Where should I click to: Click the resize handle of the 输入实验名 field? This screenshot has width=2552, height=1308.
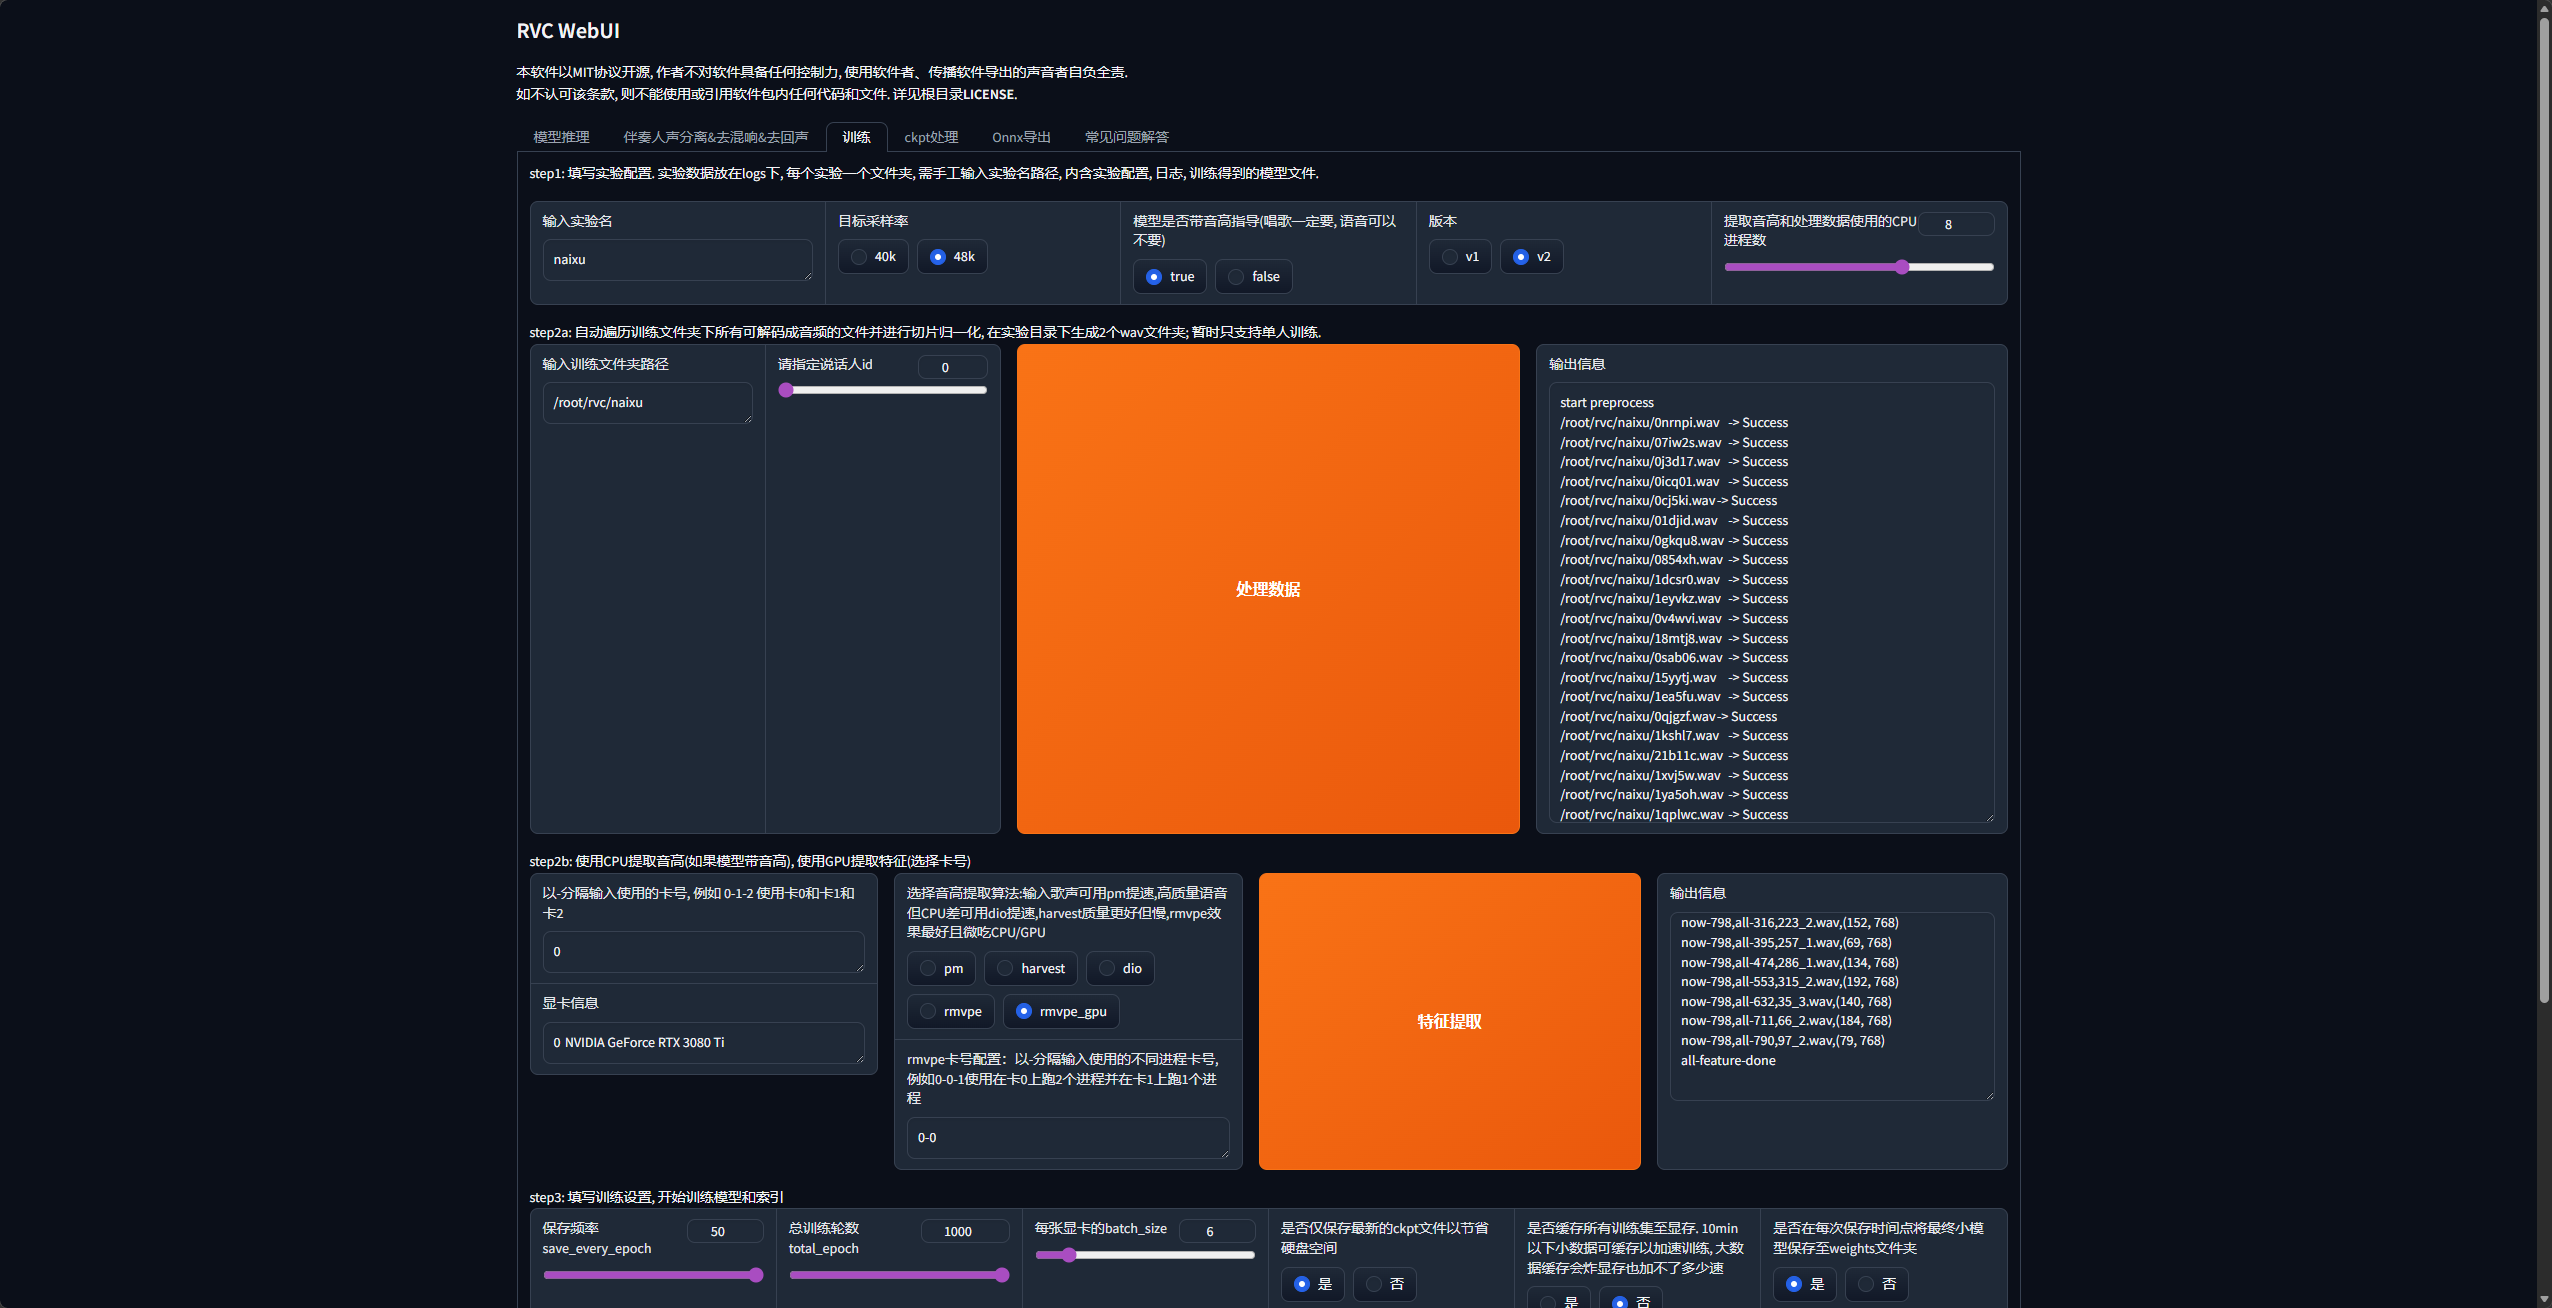(806, 275)
